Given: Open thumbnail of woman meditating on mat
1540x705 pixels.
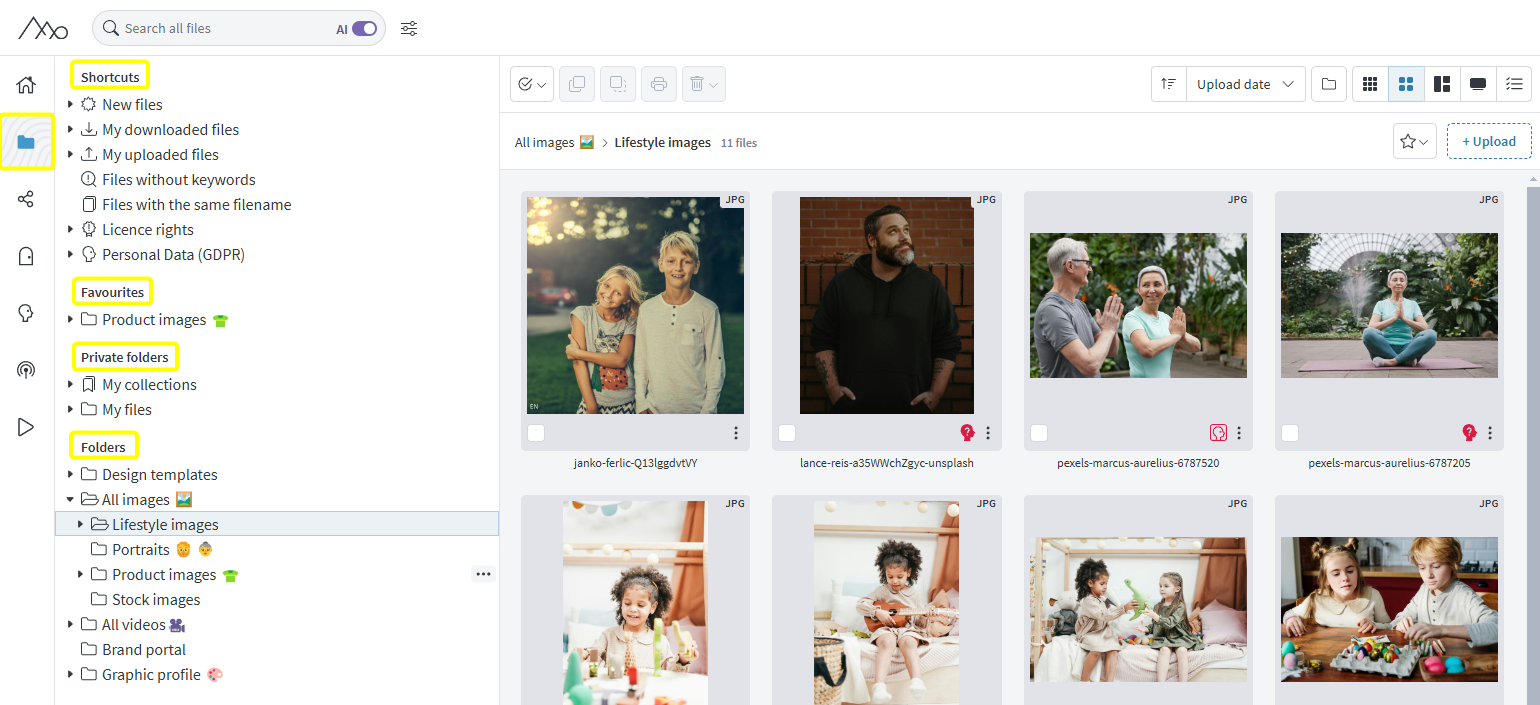Looking at the screenshot, I should click(1389, 305).
